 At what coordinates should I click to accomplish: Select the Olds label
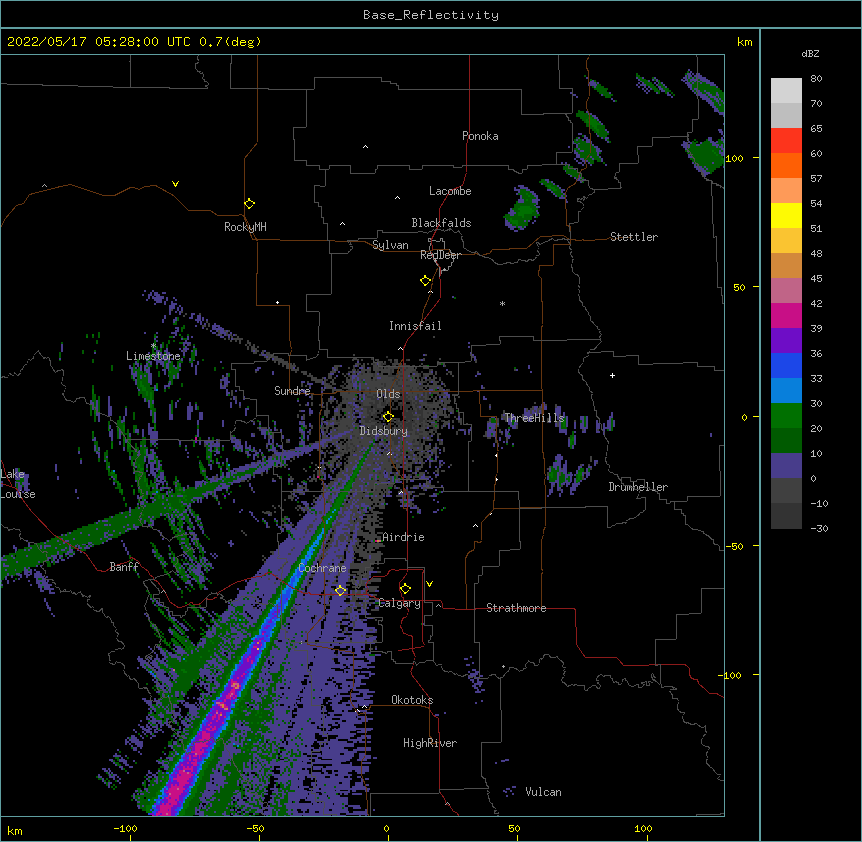click(388, 394)
